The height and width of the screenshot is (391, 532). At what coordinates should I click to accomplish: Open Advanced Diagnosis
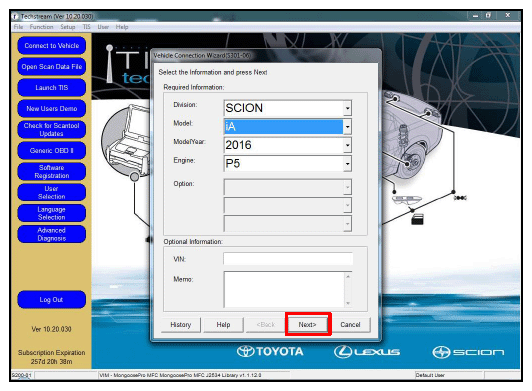[52, 234]
